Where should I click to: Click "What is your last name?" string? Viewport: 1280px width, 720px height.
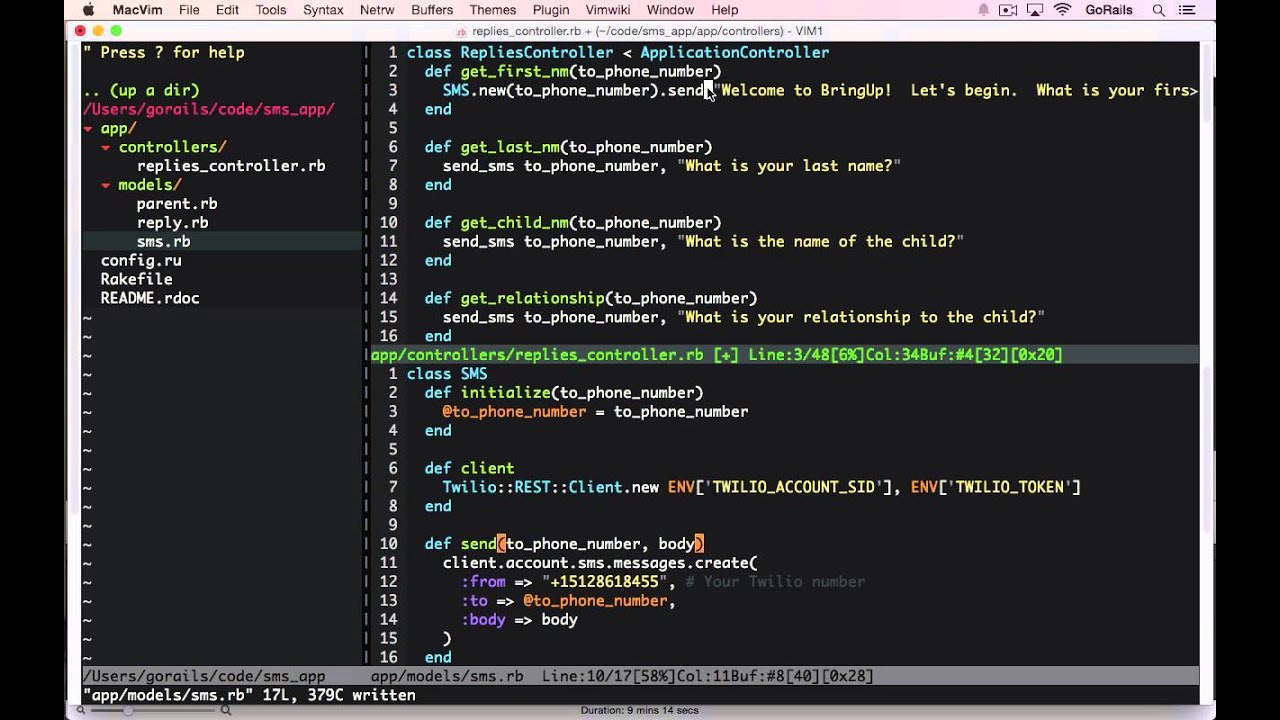click(789, 166)
